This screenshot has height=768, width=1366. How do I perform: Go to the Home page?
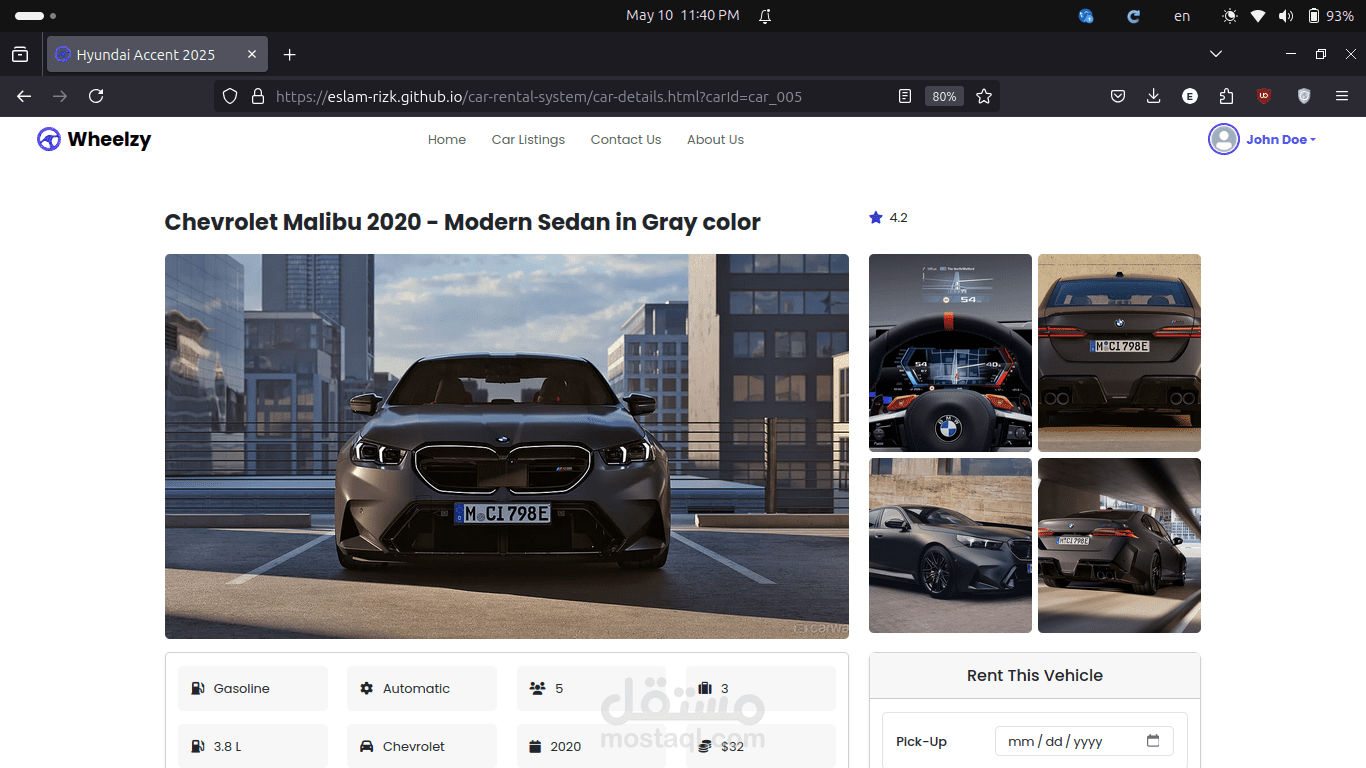tap(447, 140)
